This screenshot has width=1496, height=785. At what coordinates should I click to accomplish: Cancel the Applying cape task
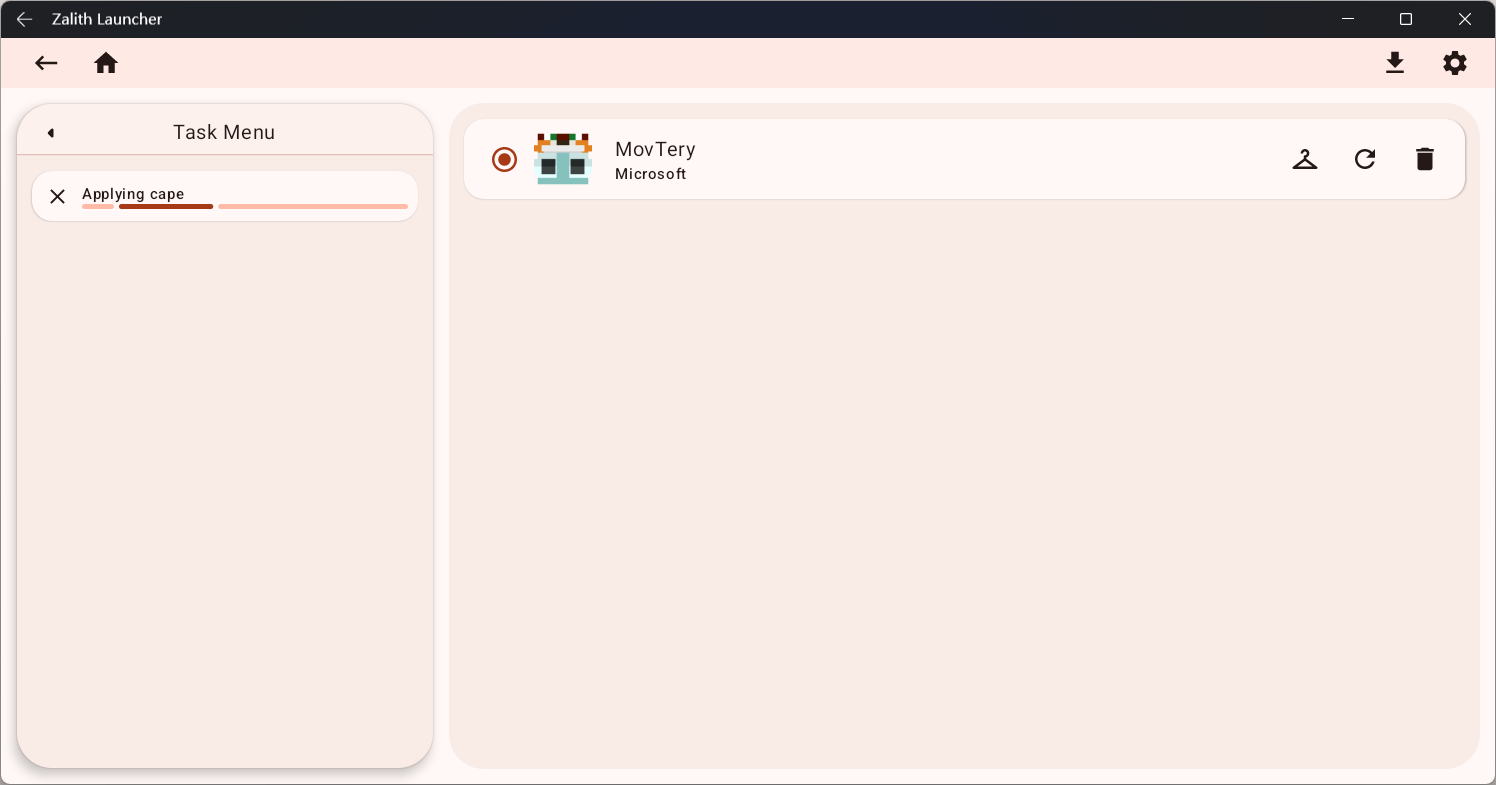point(58,196)
